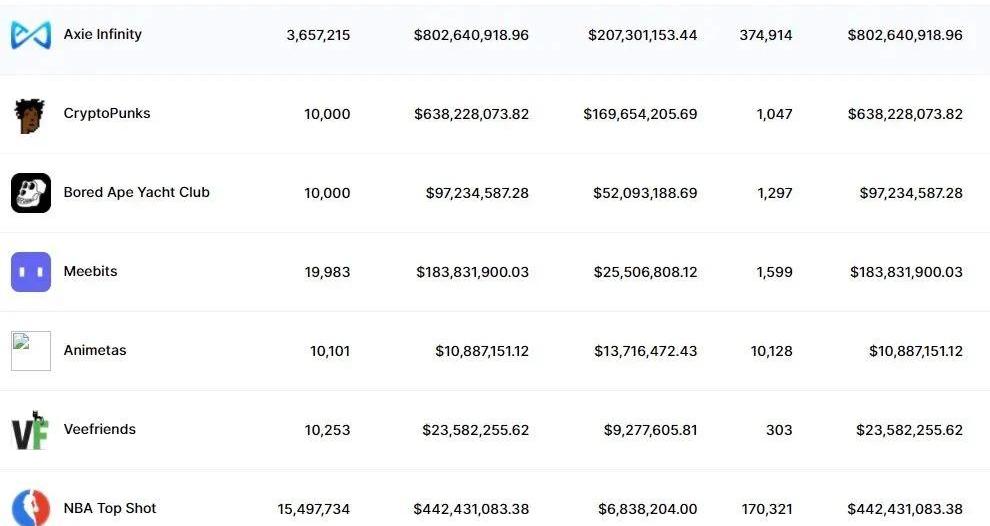
Task: Click the Veefriends VF logo
Action: click(x=30, y=431)
